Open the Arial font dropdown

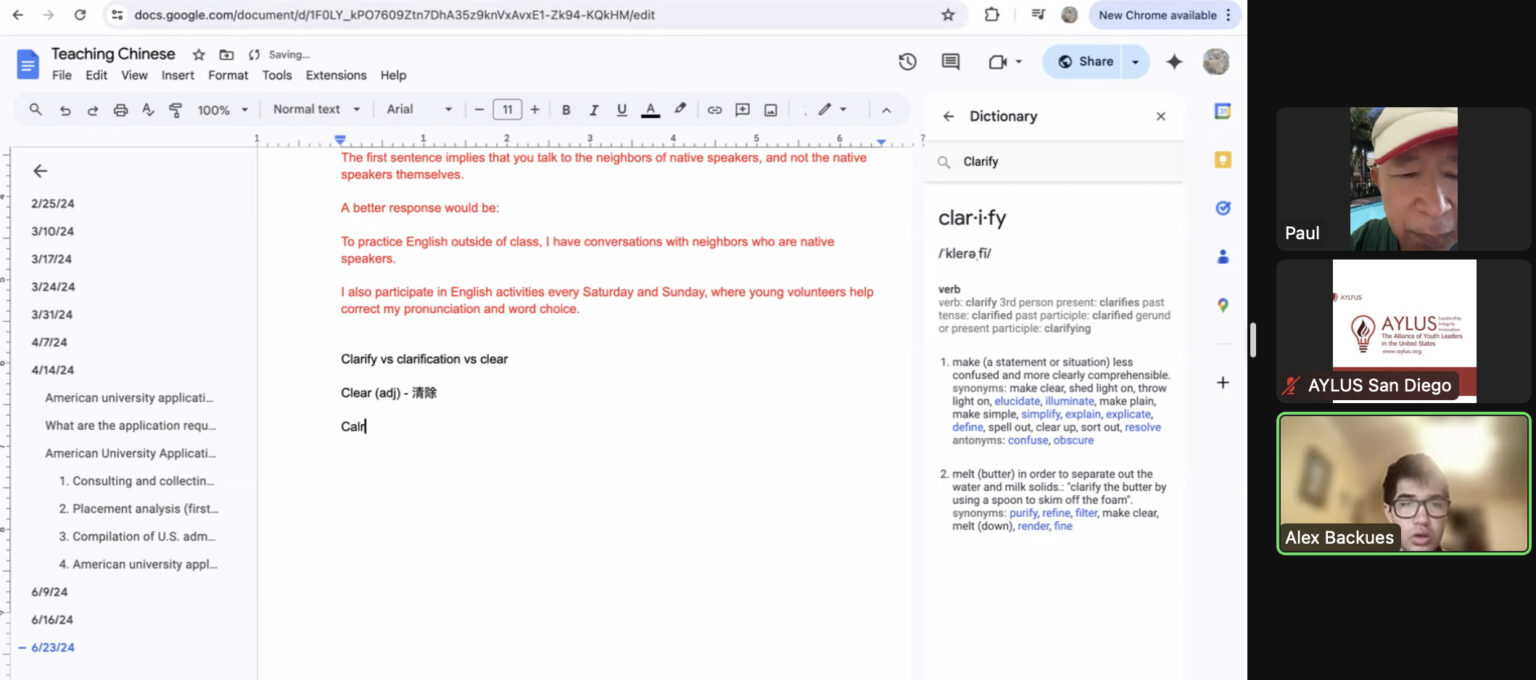pyautogui.click(x=420, y=110)
